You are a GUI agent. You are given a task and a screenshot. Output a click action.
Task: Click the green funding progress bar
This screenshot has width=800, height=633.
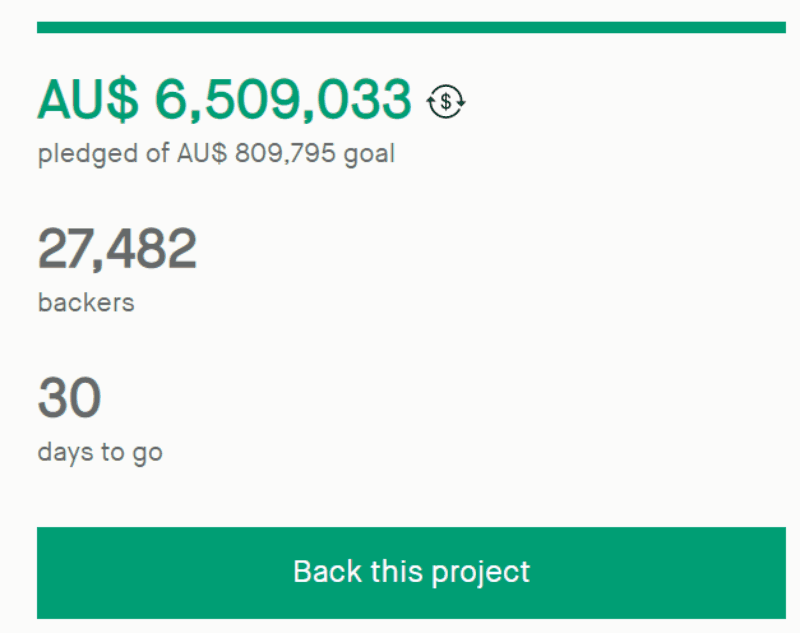[x=411, y=27]
